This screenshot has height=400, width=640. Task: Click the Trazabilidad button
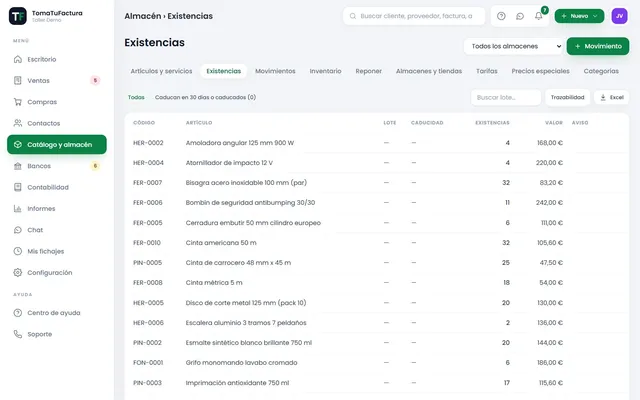[567, 97]
